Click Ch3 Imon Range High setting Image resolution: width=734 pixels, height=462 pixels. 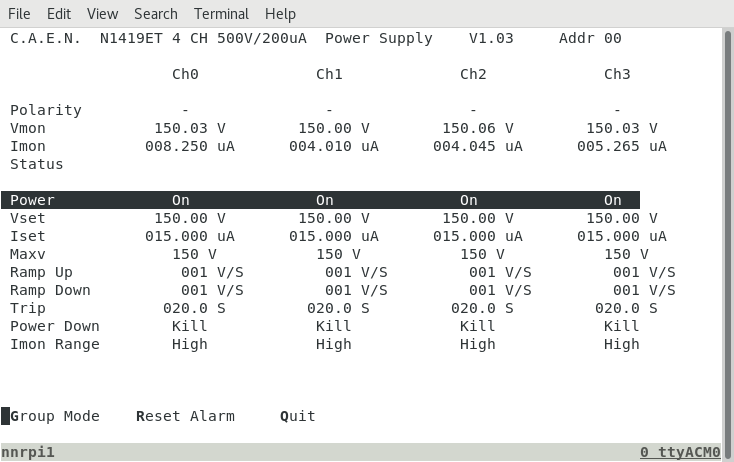click(x=622, y=345)
